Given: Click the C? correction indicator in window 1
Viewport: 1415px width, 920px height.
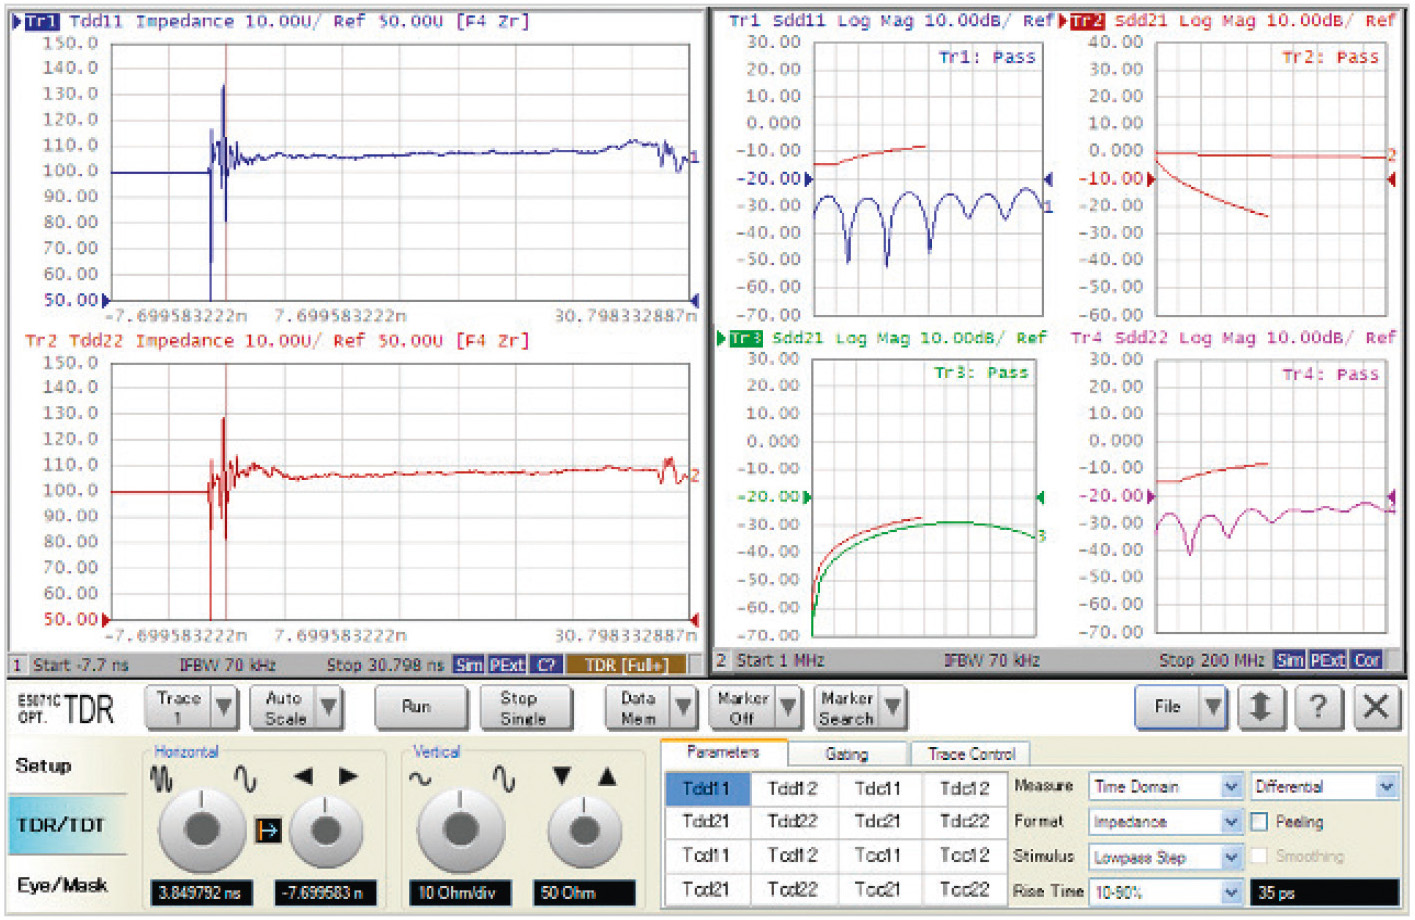Looking at the screenshot, I should (545, 665).
